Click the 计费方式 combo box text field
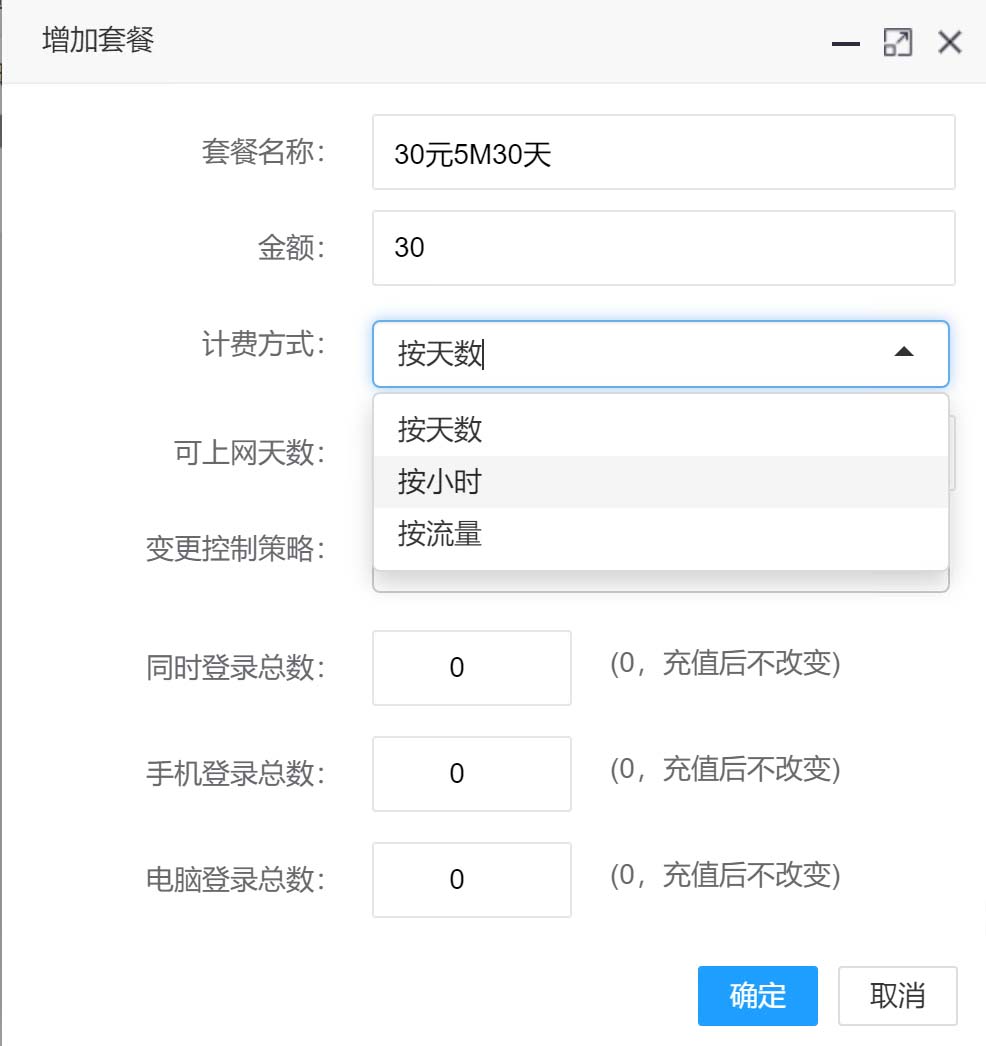Viewport: 986px width, 1046px height. pos(630,354)
